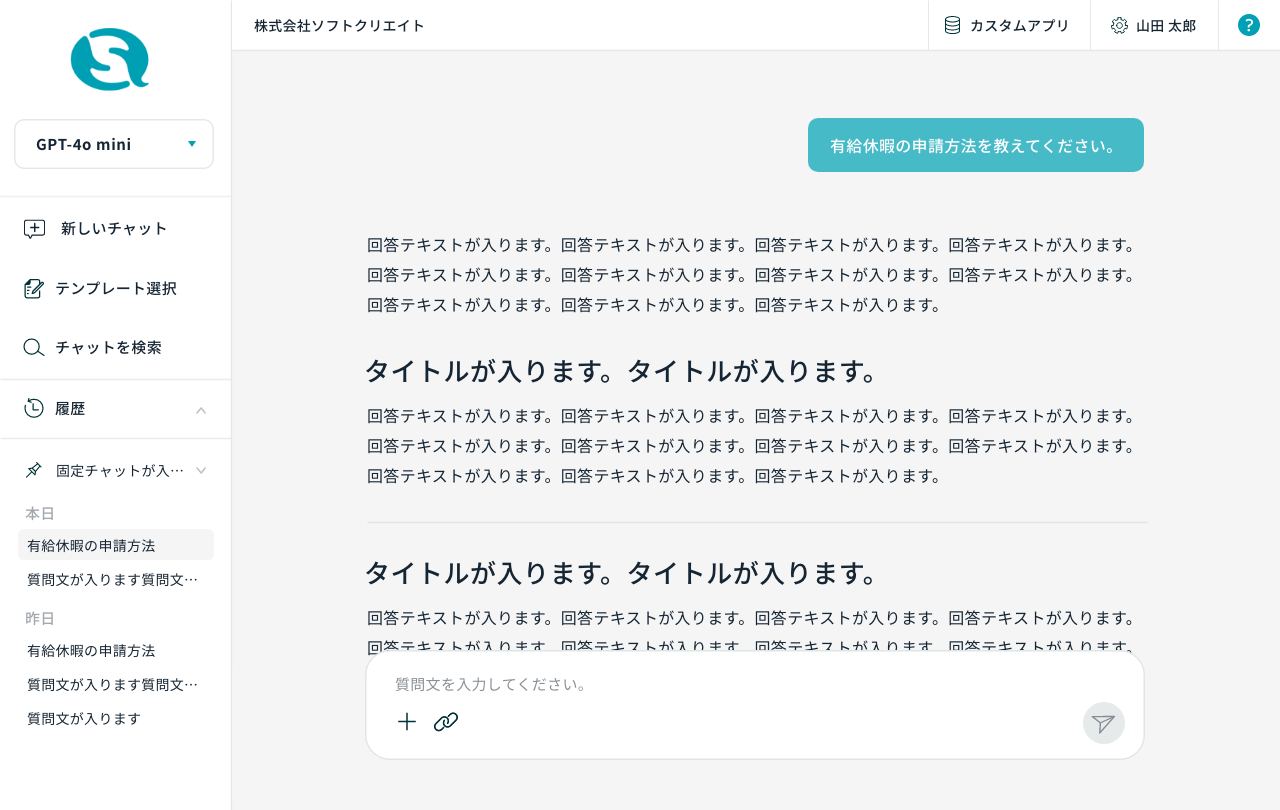
Task: Click the history clock icon
Action: point(34,408)
